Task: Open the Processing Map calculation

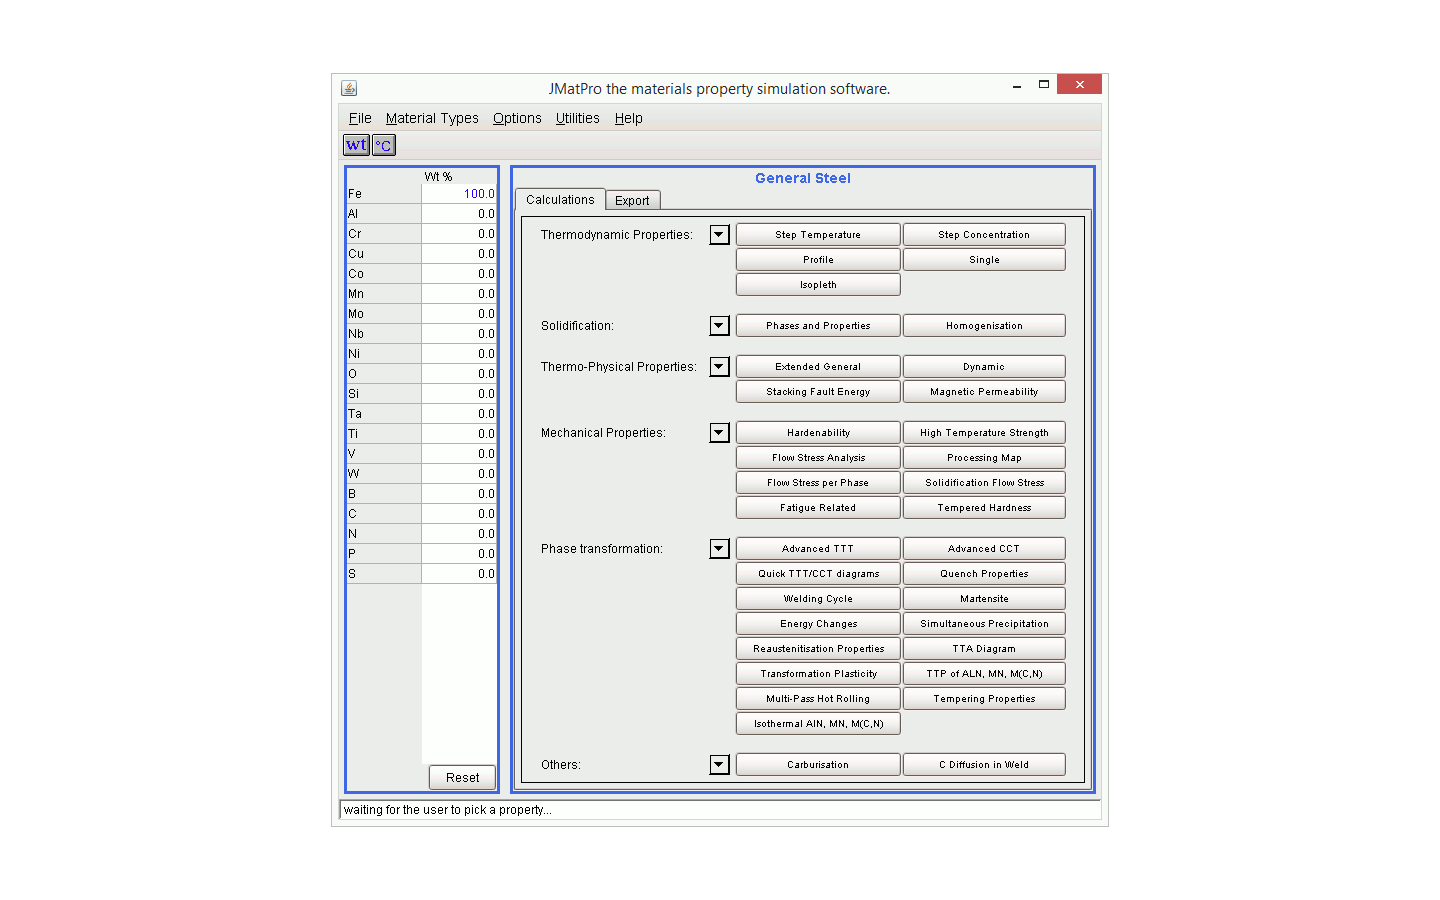Action: 984,458
